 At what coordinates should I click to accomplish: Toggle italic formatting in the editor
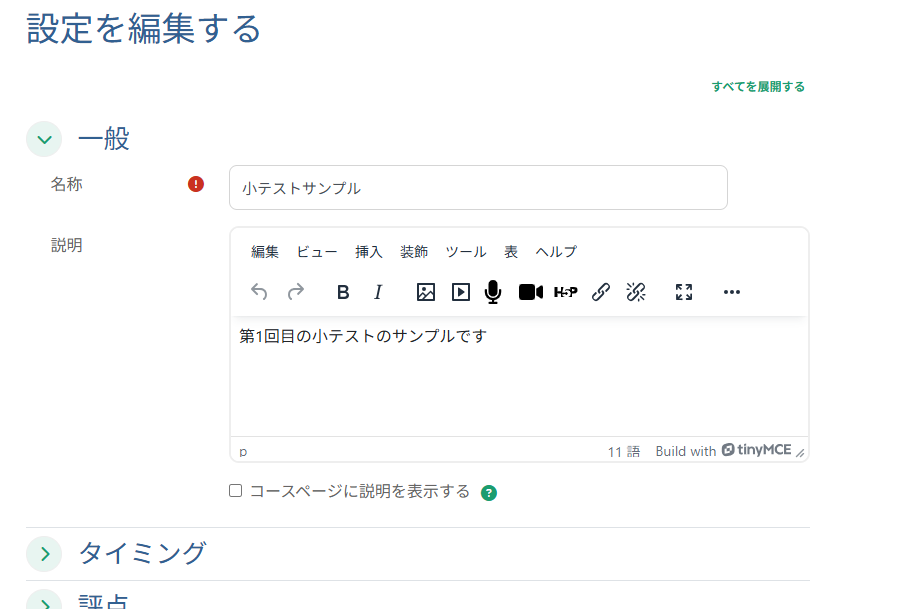[378, 292]
